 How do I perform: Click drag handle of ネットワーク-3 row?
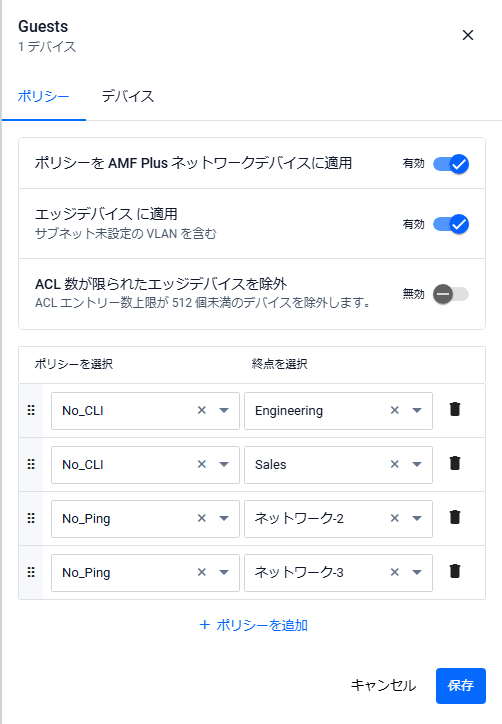31,572
